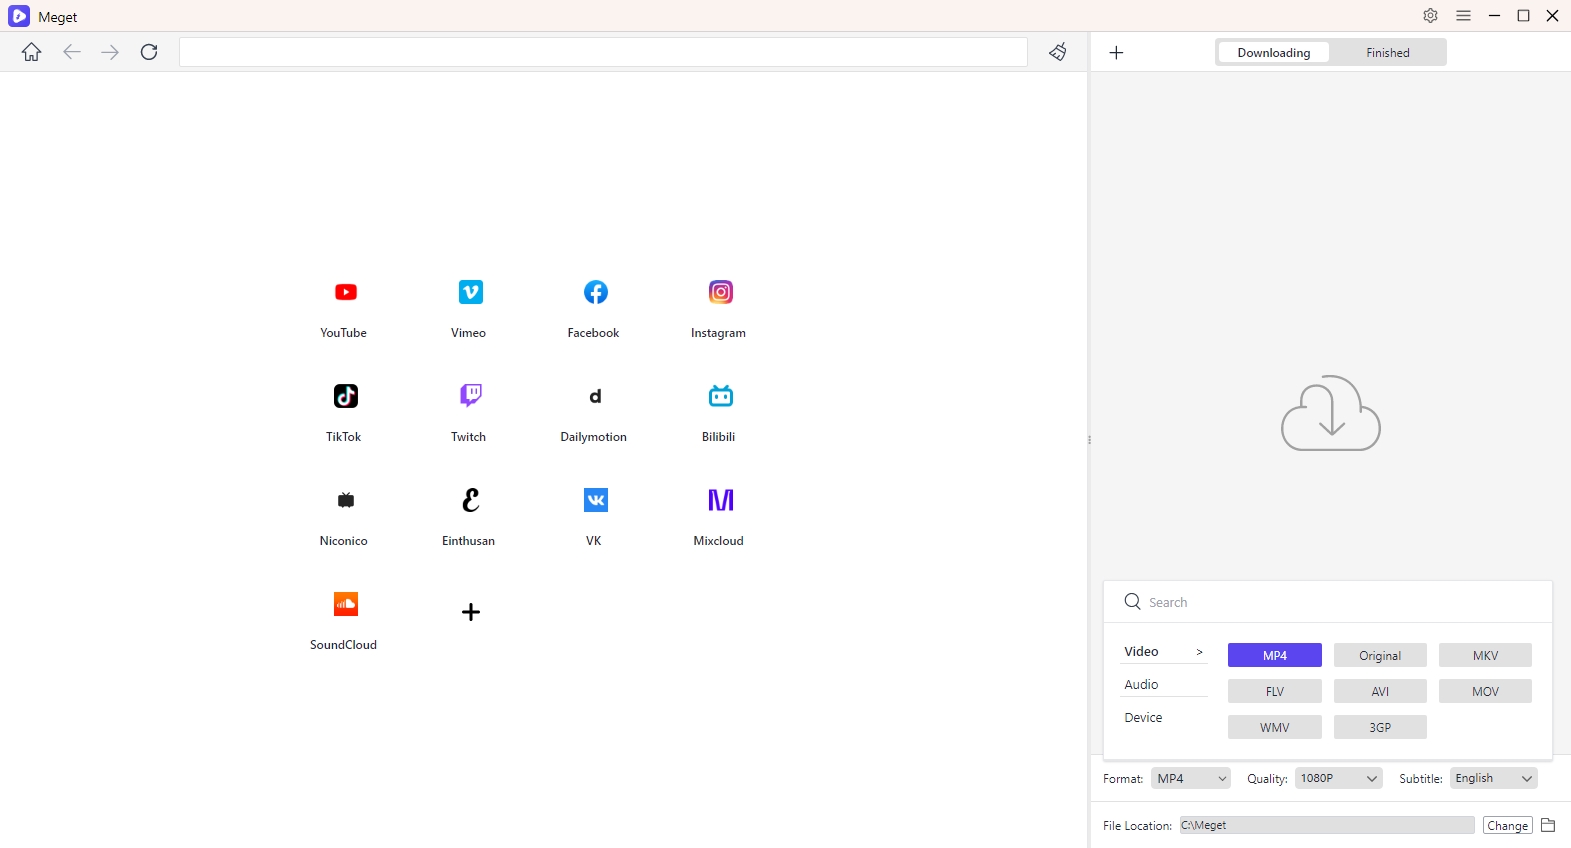Open Meget settings gear
The width and height of the screenshot is (1571, 848).
[x=1431, y=16]
